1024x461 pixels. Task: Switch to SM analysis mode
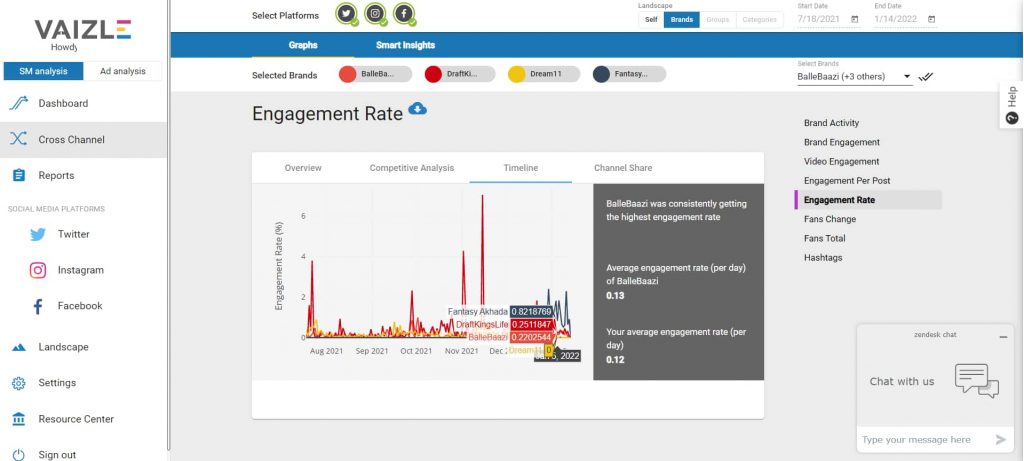pyautogui.click(x=43, y=71)
